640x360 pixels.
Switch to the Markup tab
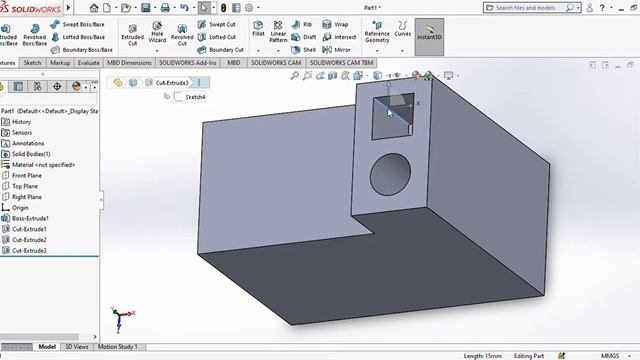pyautogui.click(x=60, y=63)
